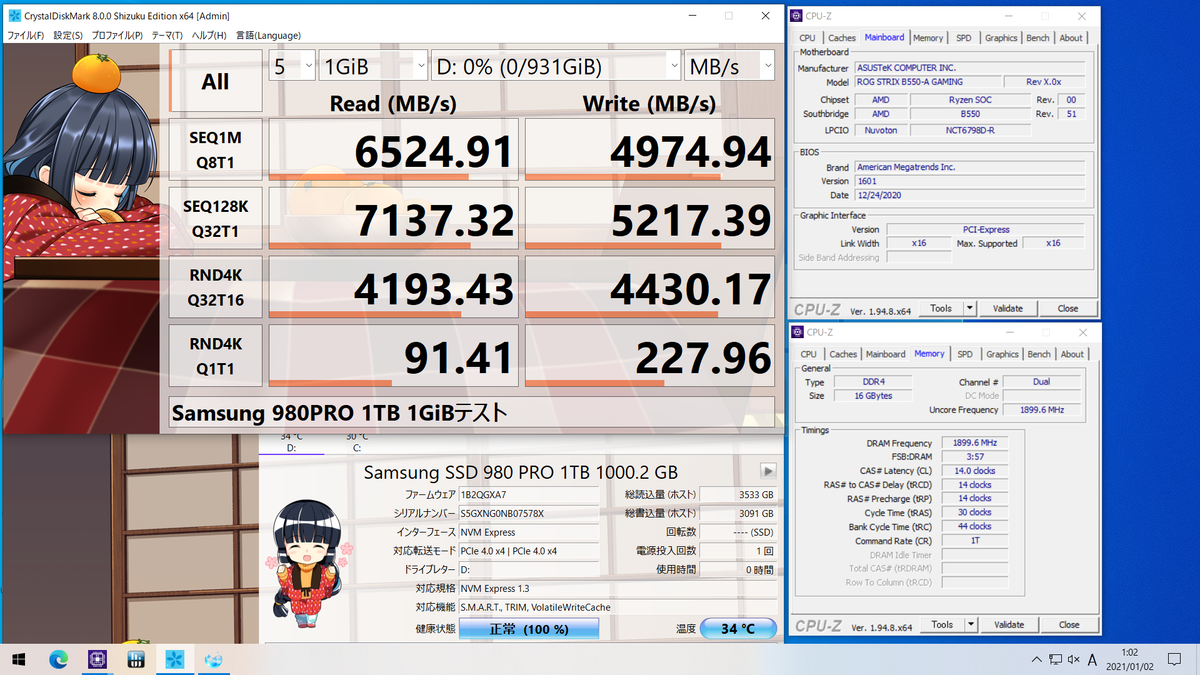
Task: Open the 設定(S) menu
Action: pyautogui.click(x=68, y=35)
